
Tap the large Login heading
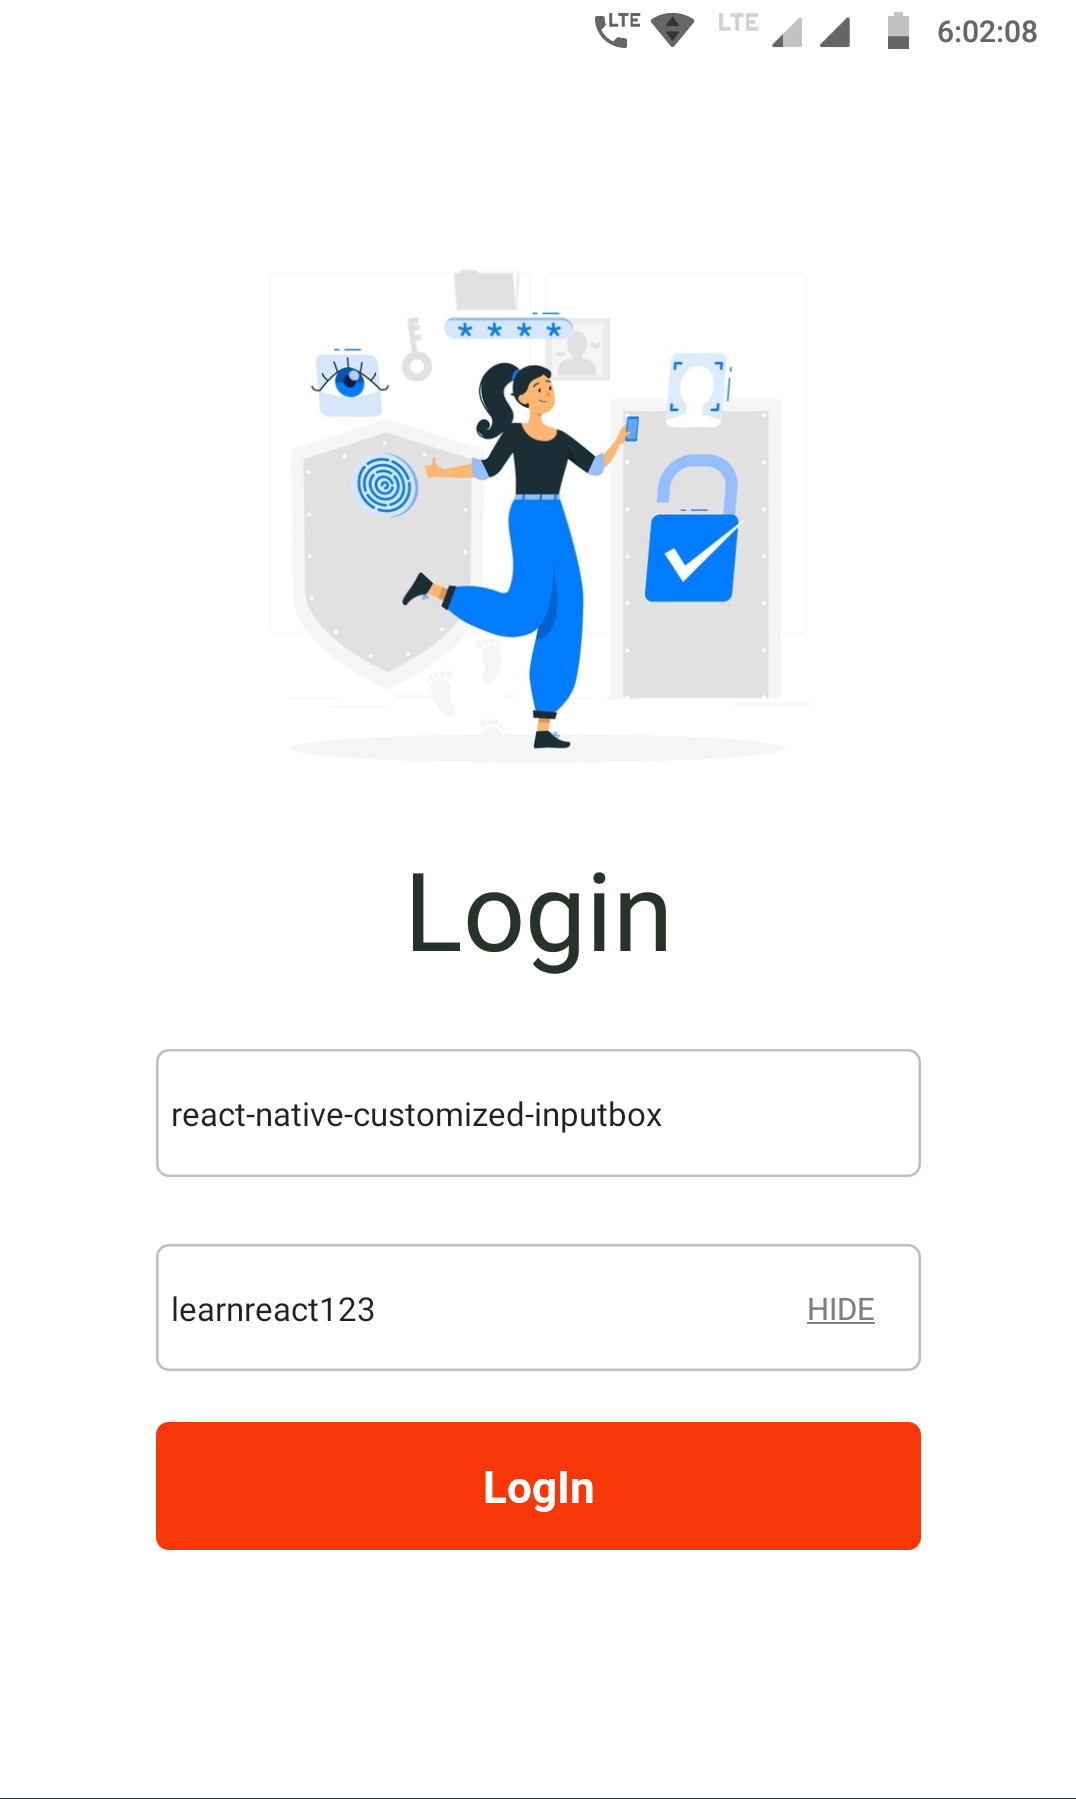coord(538,916)
